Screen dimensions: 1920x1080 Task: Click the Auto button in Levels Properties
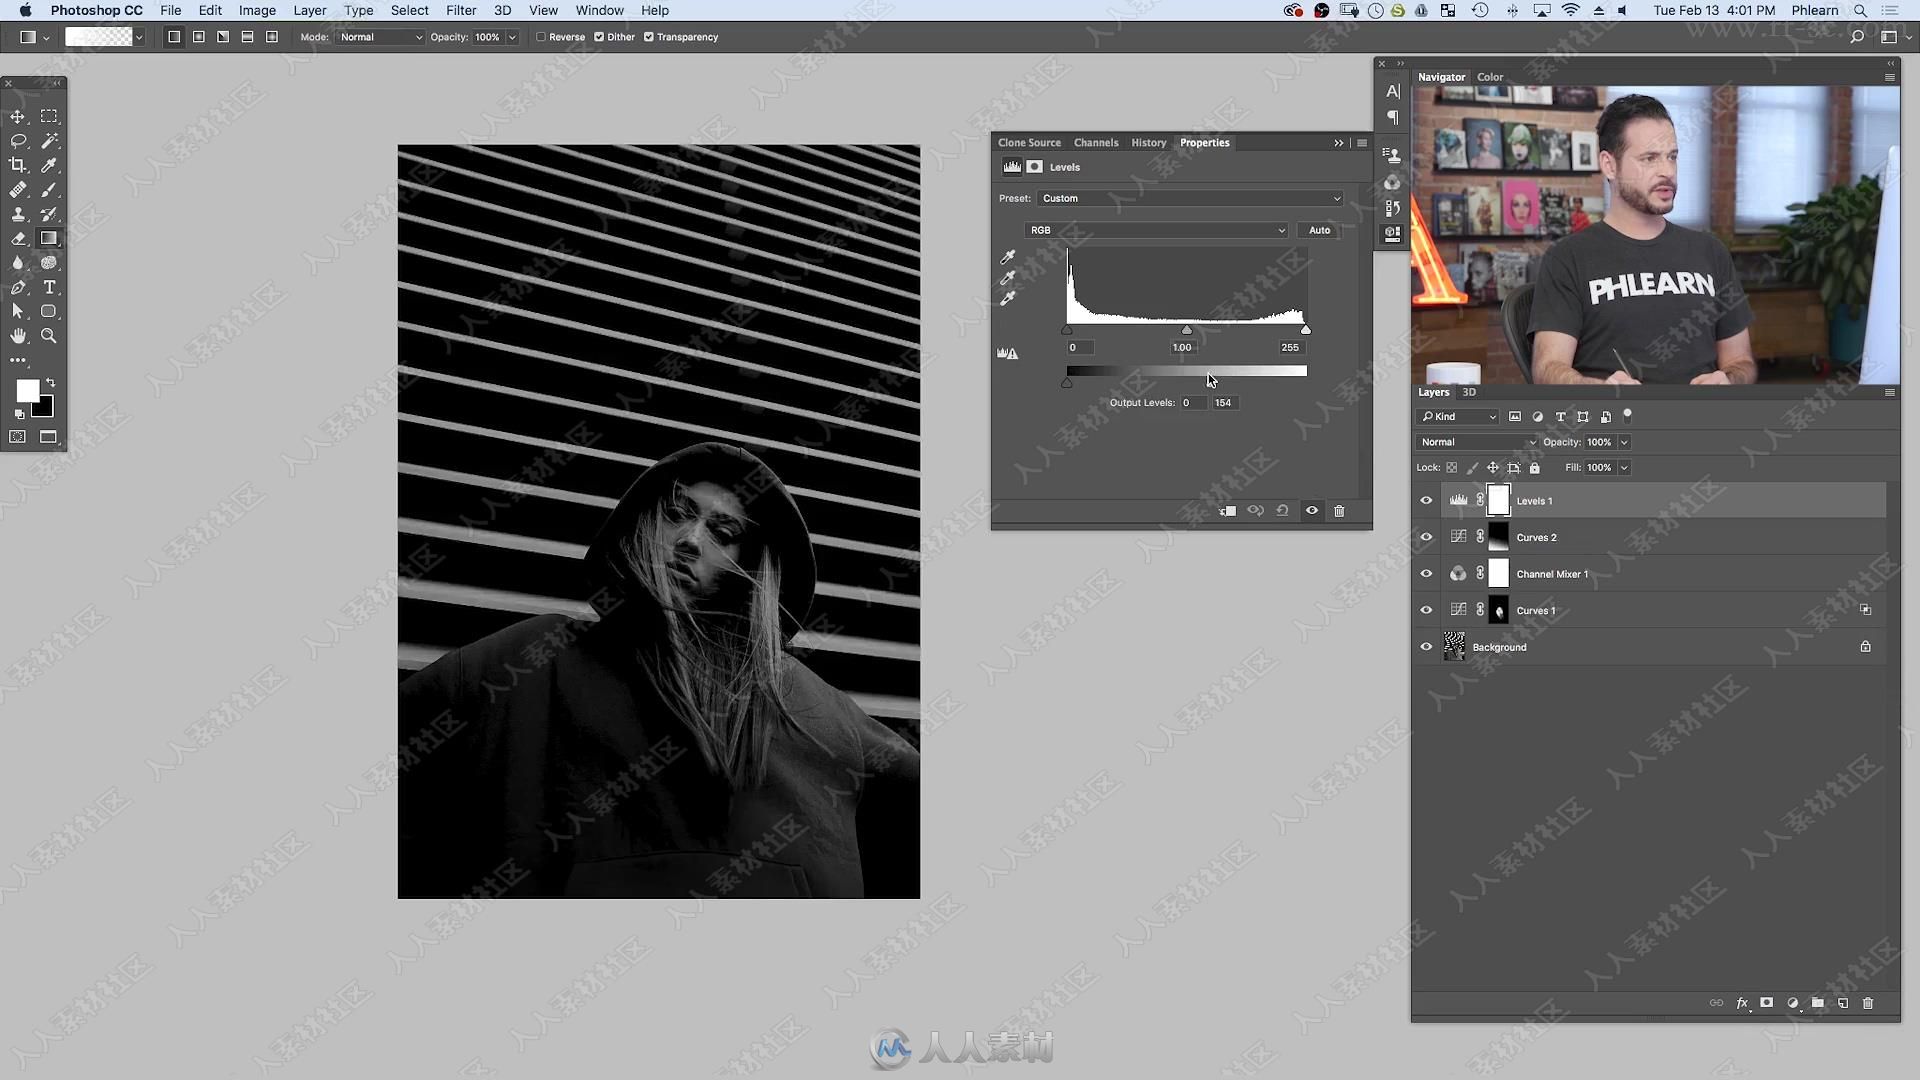1319,229
